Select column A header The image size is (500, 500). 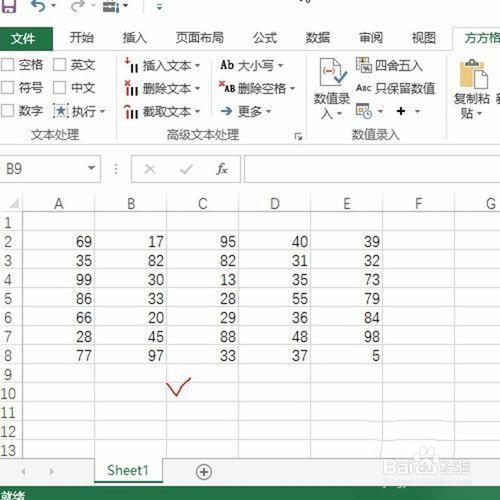click(x=59, y=203)
